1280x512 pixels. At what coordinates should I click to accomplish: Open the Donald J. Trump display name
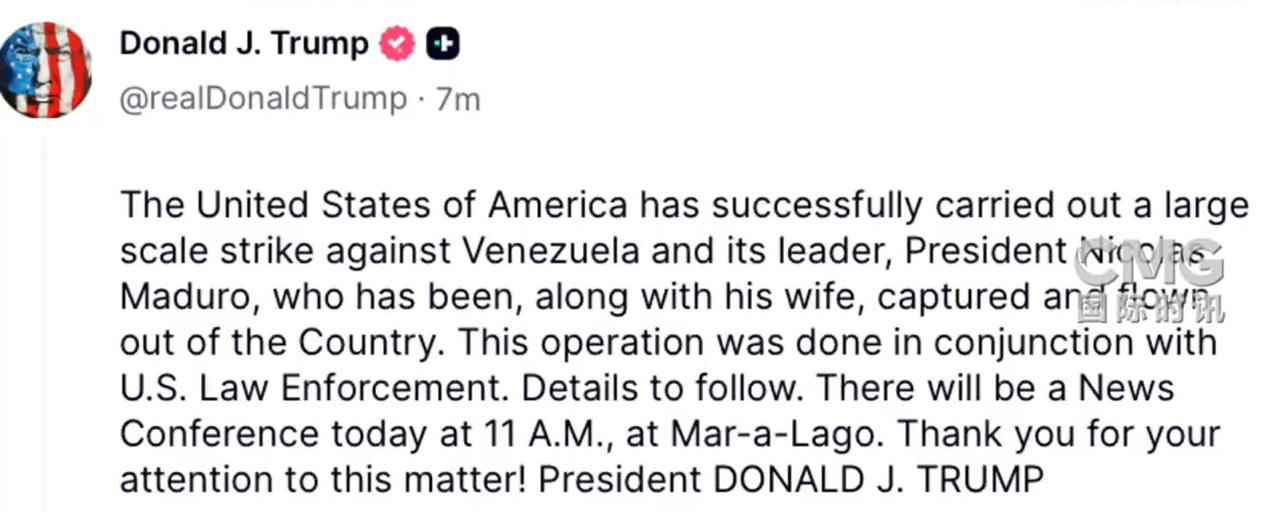(244, 43)
